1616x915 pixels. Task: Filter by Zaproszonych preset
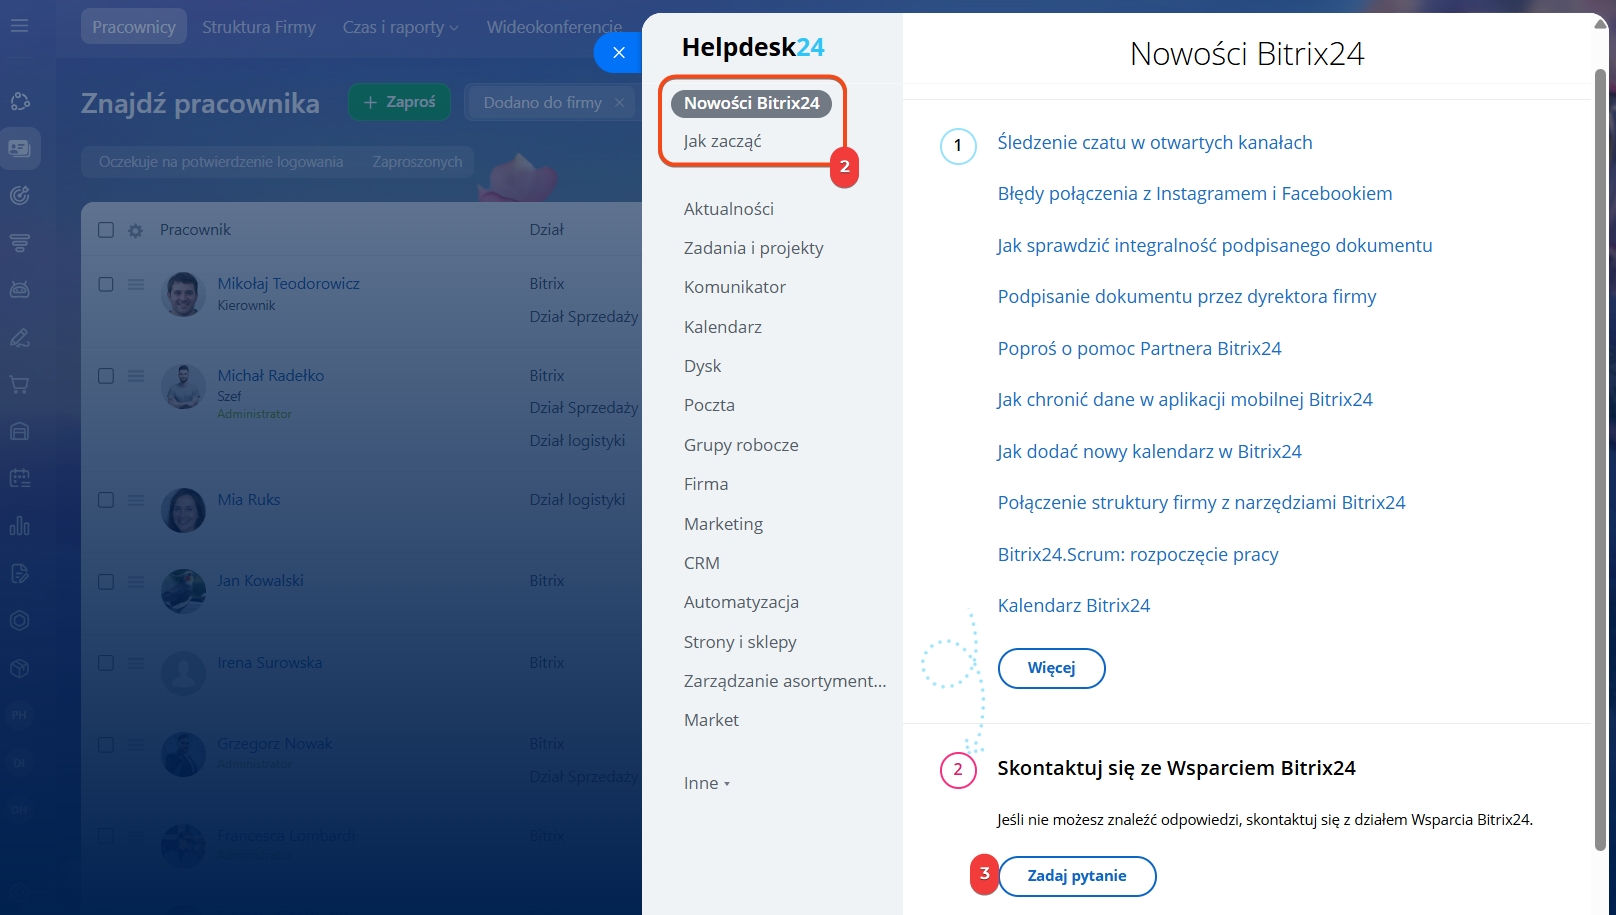[x=417, y=162]
